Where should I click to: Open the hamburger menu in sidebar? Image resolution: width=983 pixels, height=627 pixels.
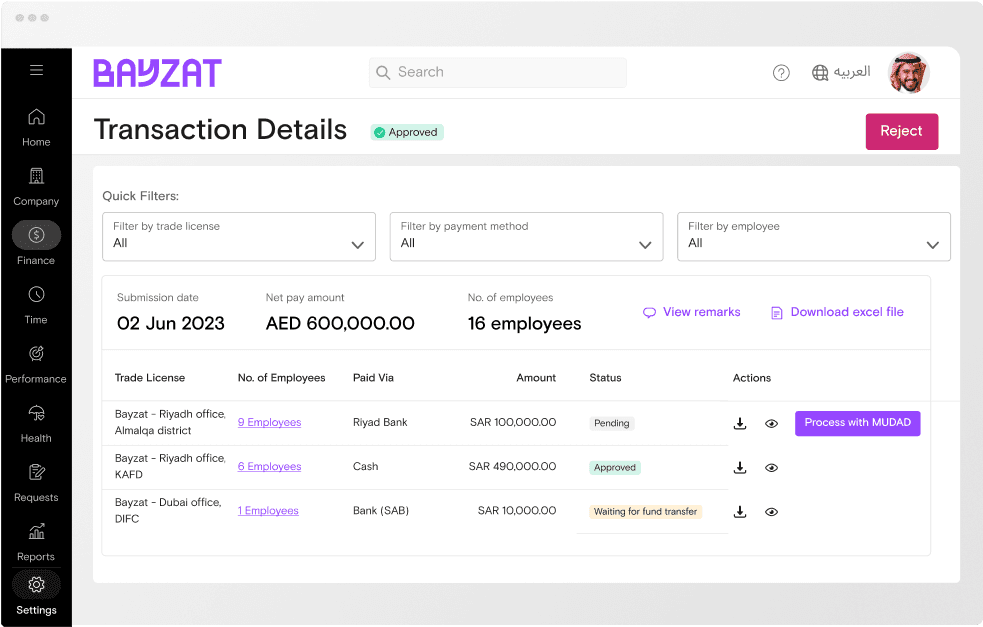(x=36, y=70)
